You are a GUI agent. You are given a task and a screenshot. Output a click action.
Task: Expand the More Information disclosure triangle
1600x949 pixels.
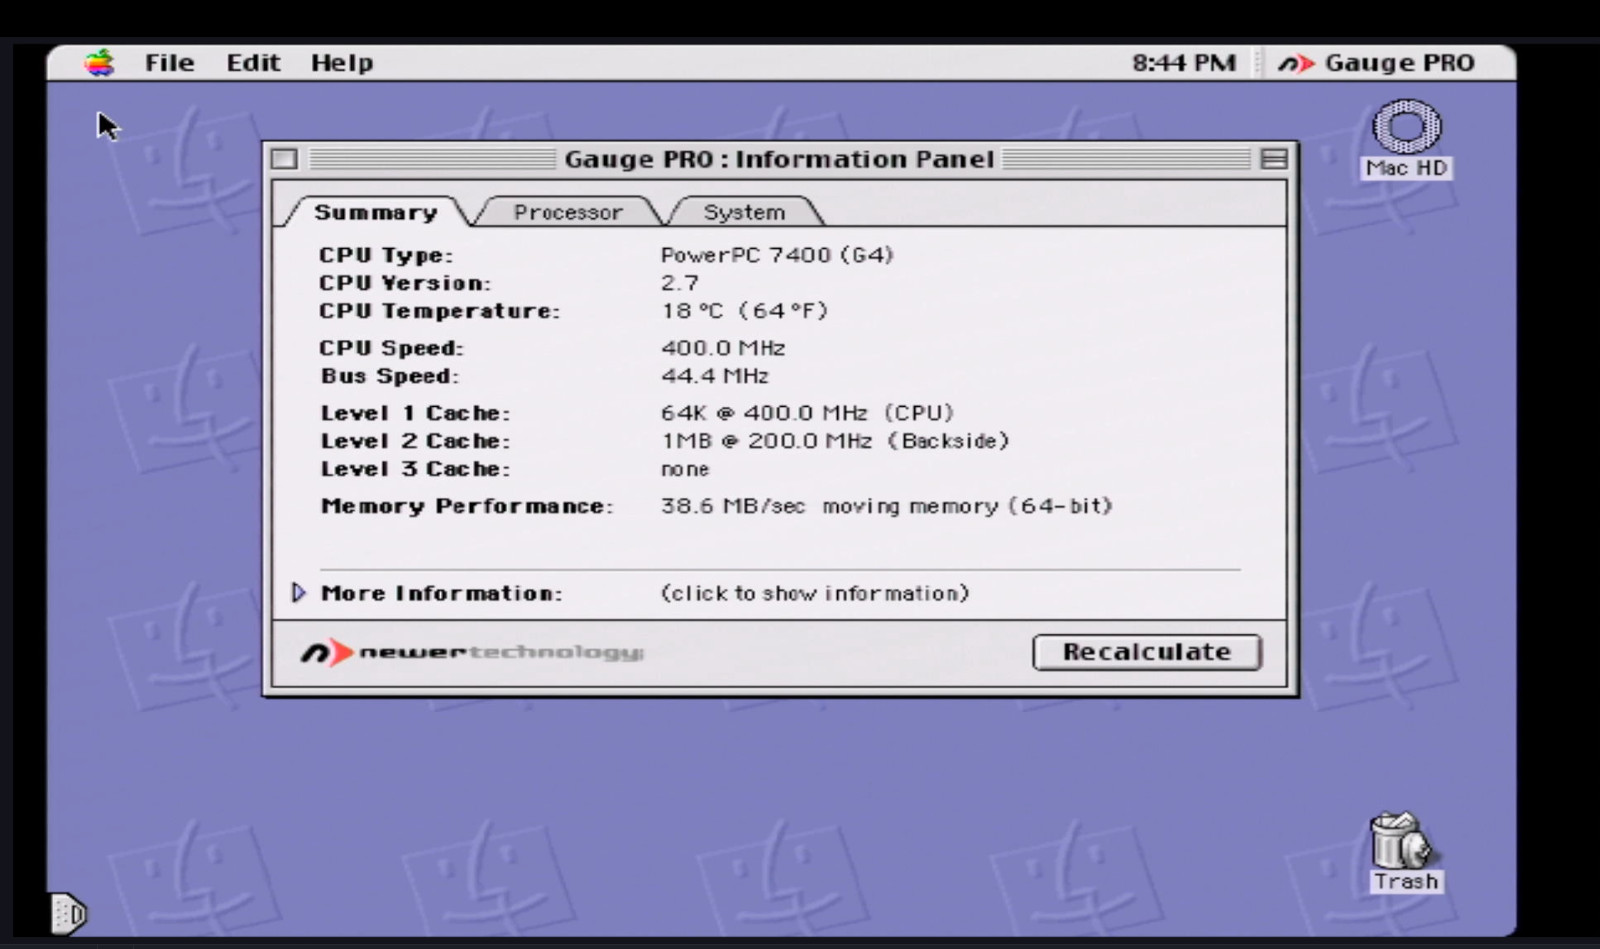click(x=298, y=593)
